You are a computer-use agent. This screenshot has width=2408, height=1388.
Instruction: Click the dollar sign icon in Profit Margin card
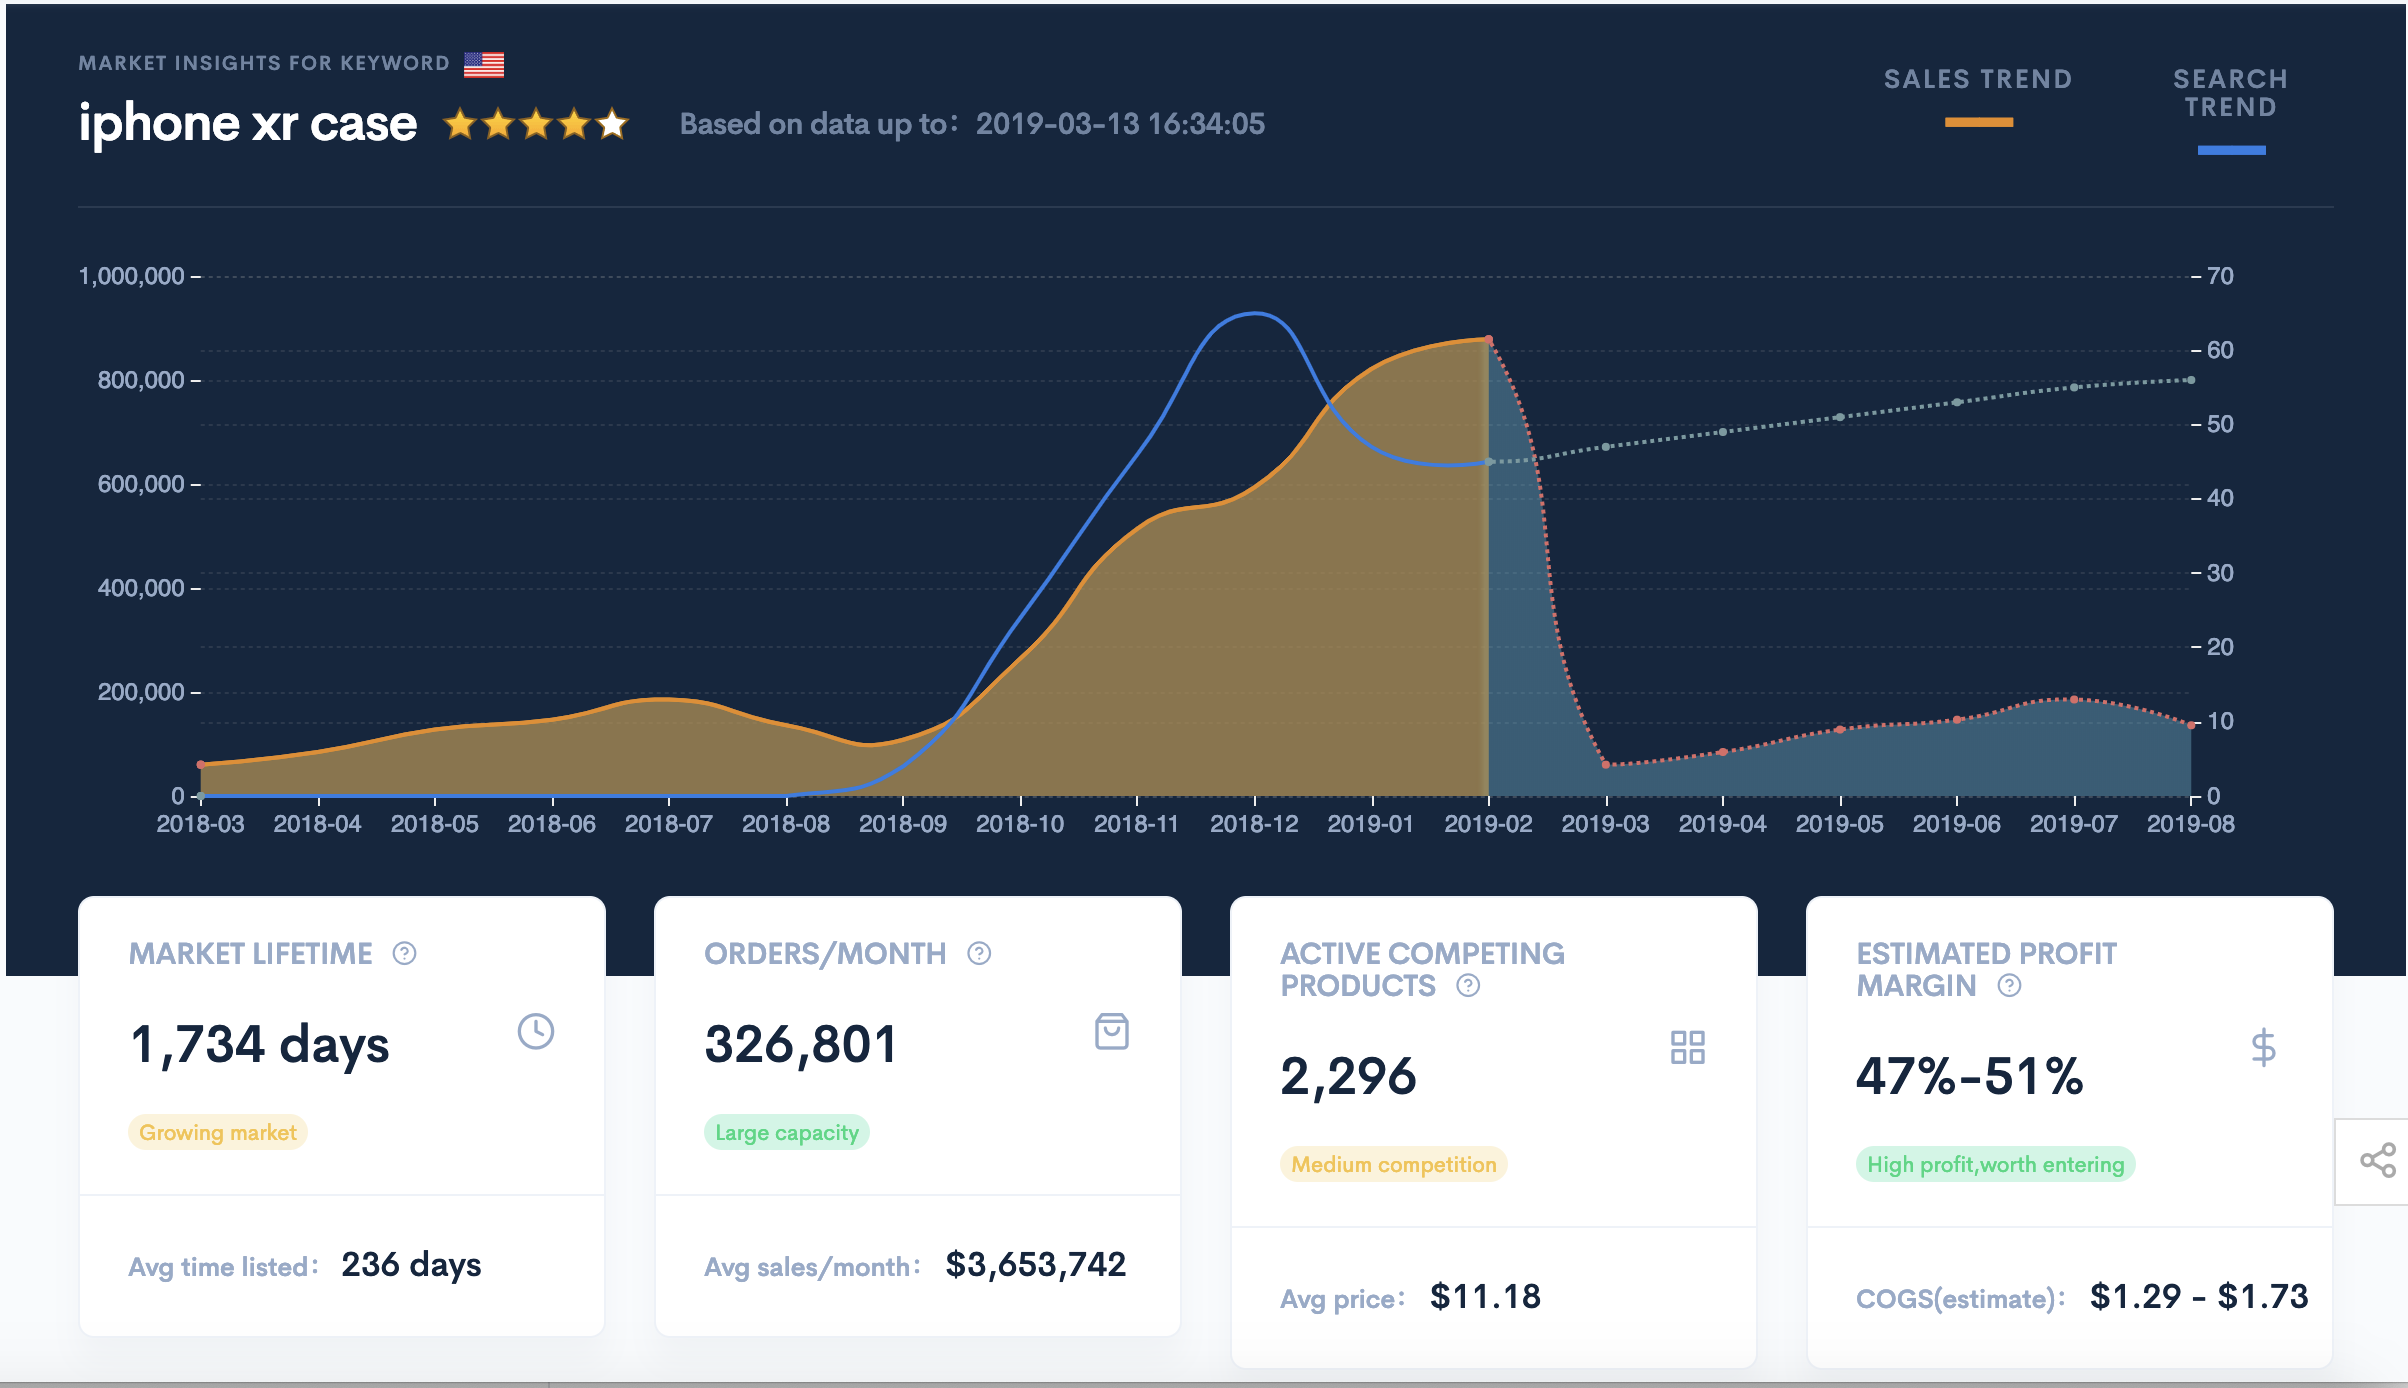[2263, 1047]
